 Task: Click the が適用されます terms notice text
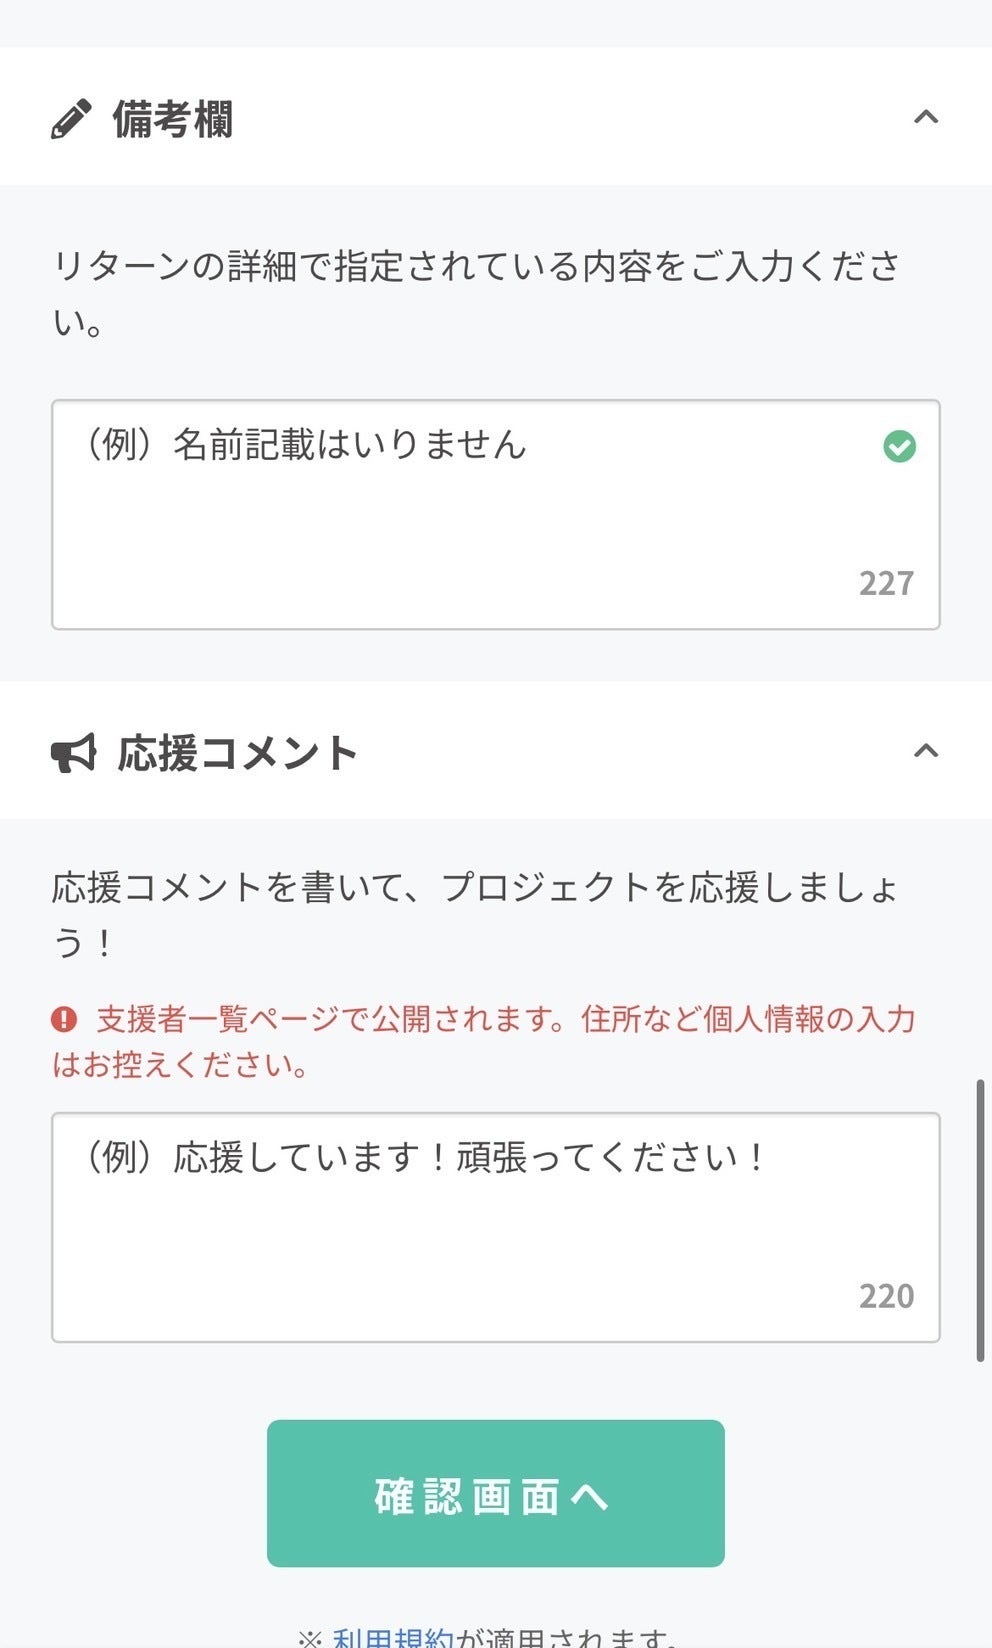[566, 1638]
